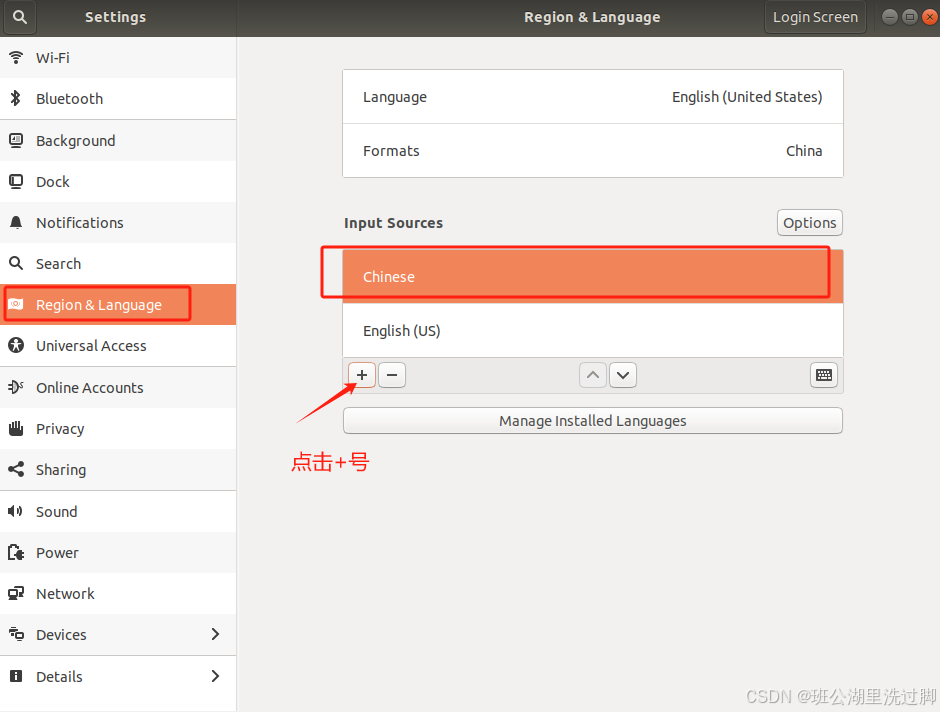
Task: Click the Region & Language sidebar label
Action: 99,305
